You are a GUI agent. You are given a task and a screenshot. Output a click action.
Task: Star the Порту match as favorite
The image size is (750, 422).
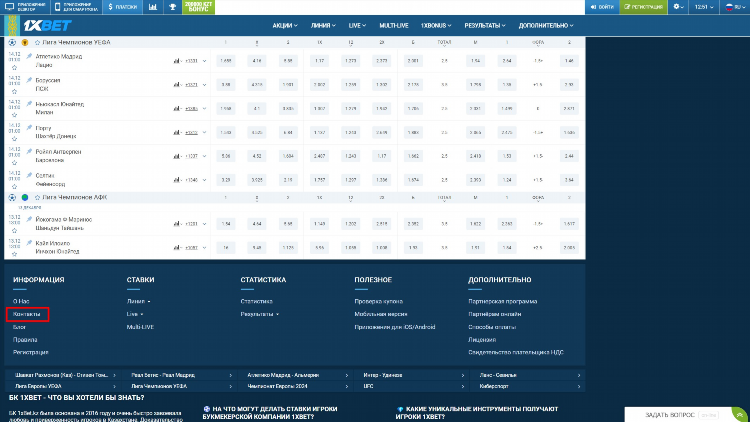pyautogui.click(x=14, y=139)
